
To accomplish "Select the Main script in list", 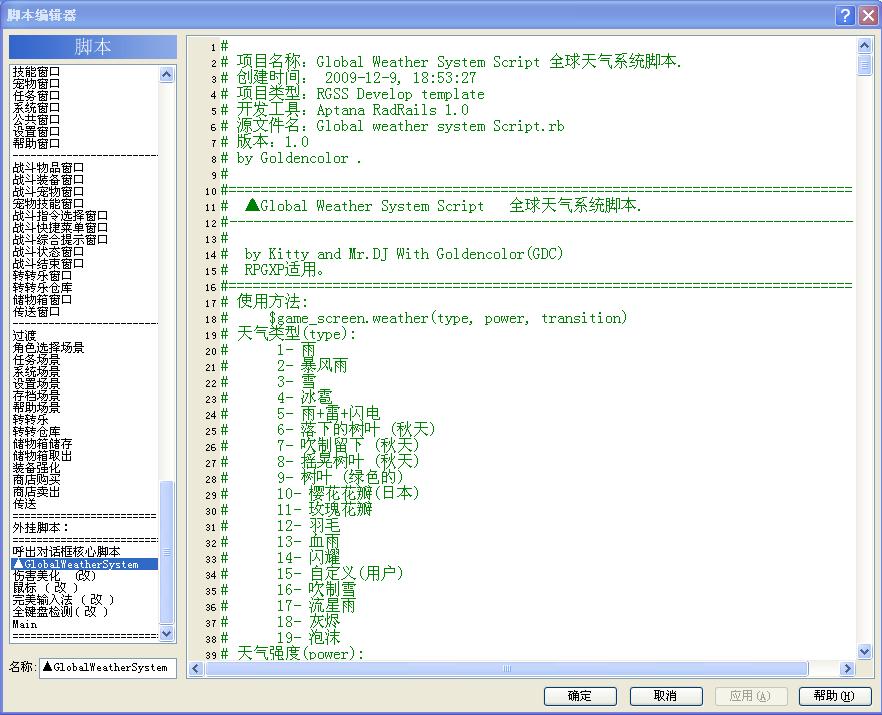I will click(x=25, y=624).
